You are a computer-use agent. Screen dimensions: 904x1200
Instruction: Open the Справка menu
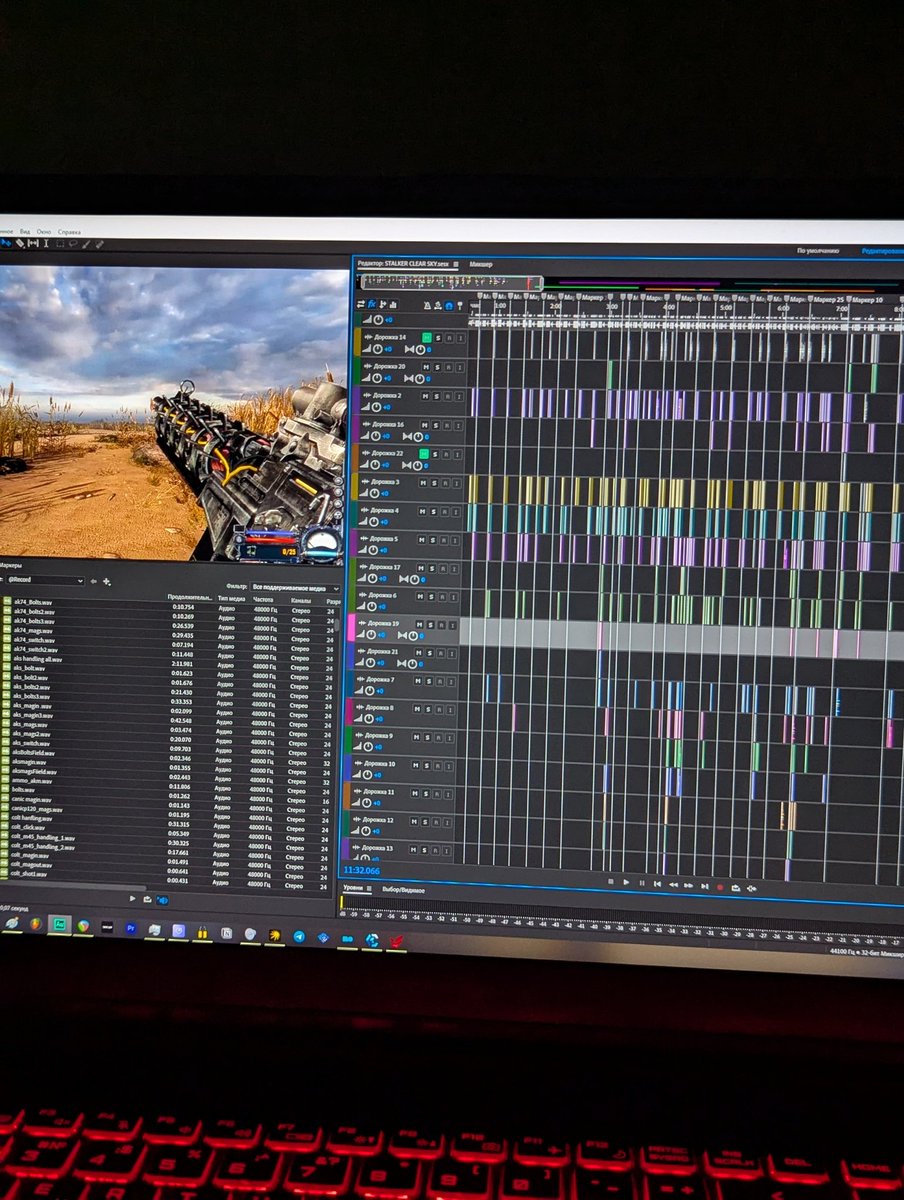[x=70, y=231]
